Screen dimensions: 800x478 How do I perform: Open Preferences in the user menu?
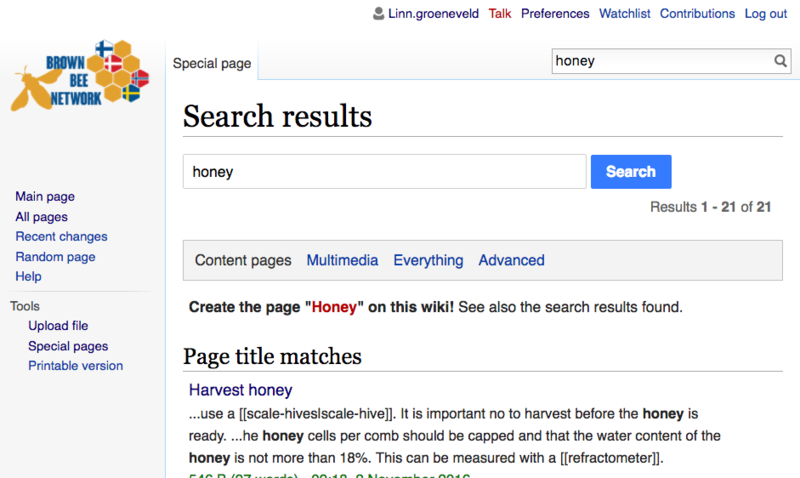(x=555, y=14)
